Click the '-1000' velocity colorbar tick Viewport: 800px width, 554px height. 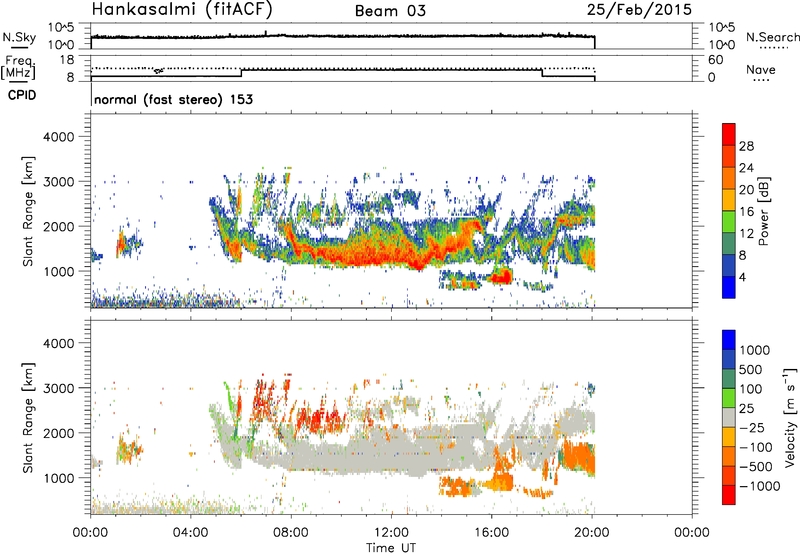click(759, 486)
